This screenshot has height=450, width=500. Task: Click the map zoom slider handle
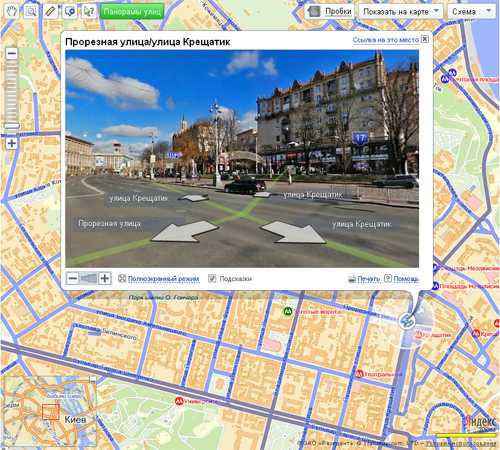pos(12,126)
